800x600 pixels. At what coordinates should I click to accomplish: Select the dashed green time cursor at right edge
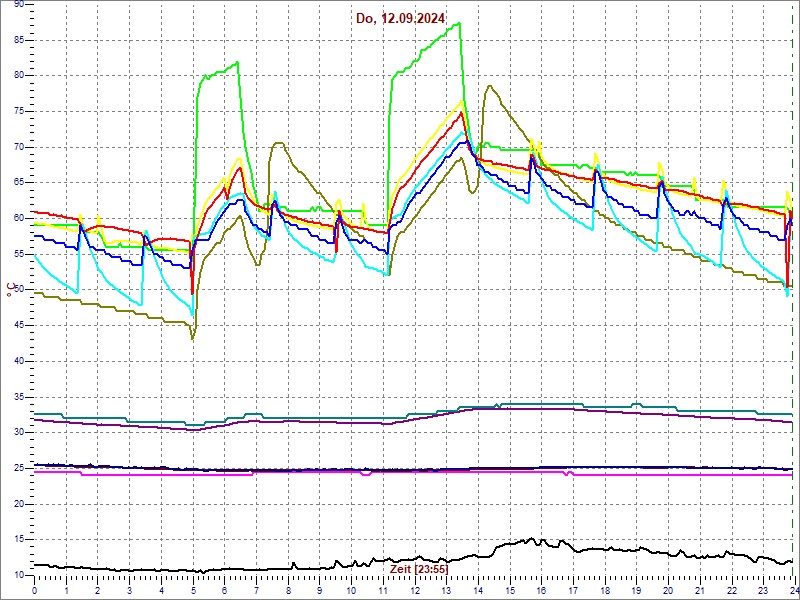(x=792, y=300)
